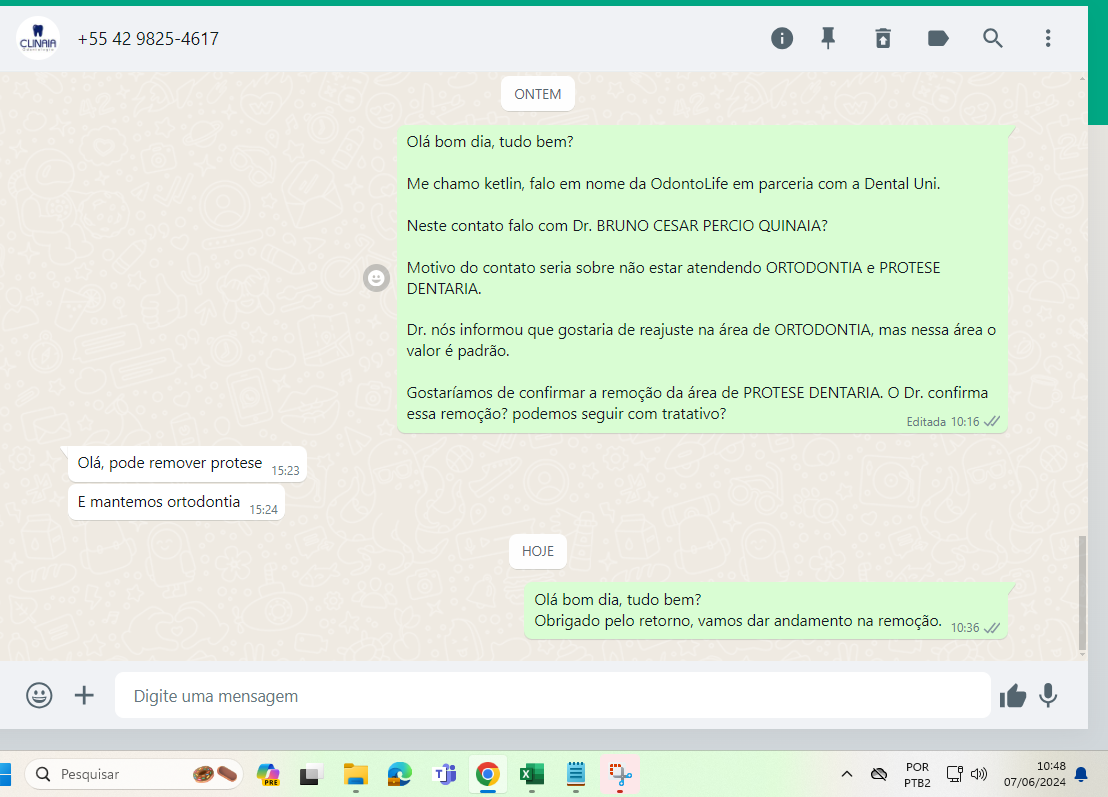Click the 'ONTEM' date label
1108x797 pixels.
[538, 94]
